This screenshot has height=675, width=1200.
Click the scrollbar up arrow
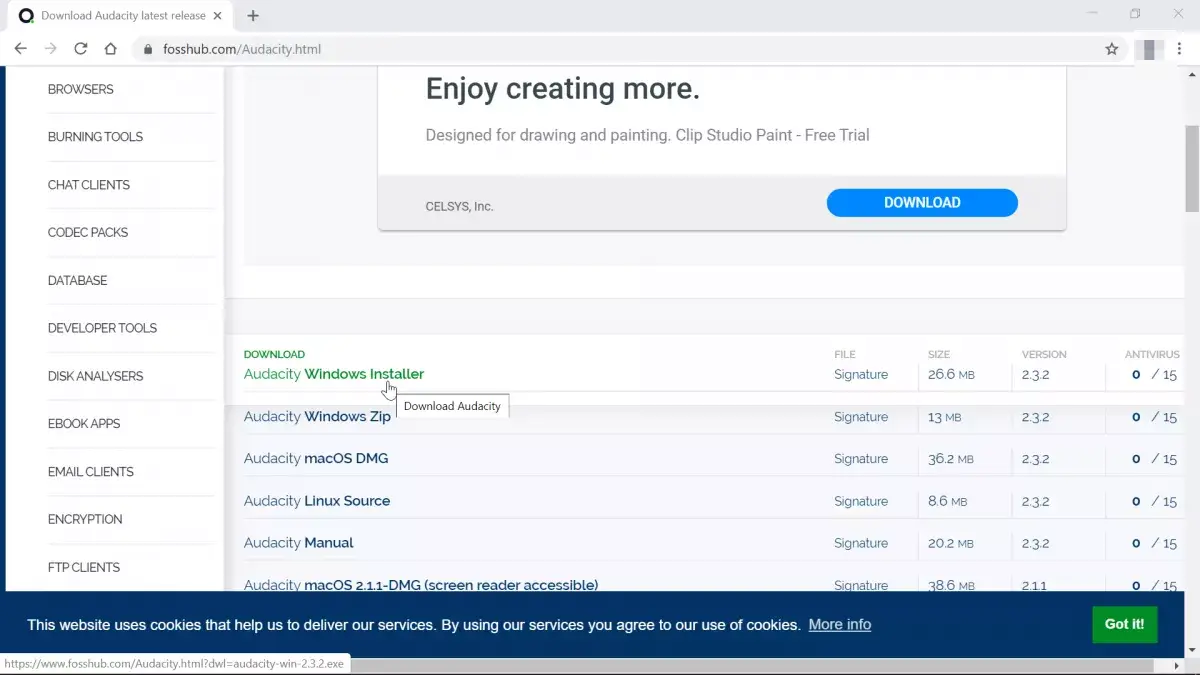click(1192, 74)
